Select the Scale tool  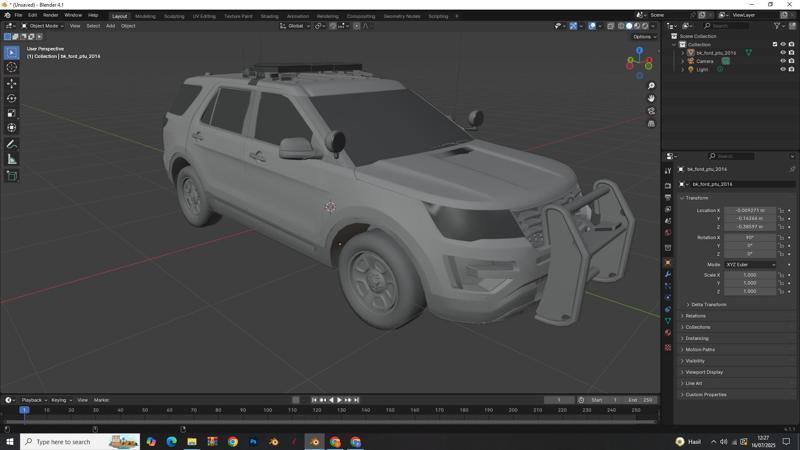coord(11,113)
